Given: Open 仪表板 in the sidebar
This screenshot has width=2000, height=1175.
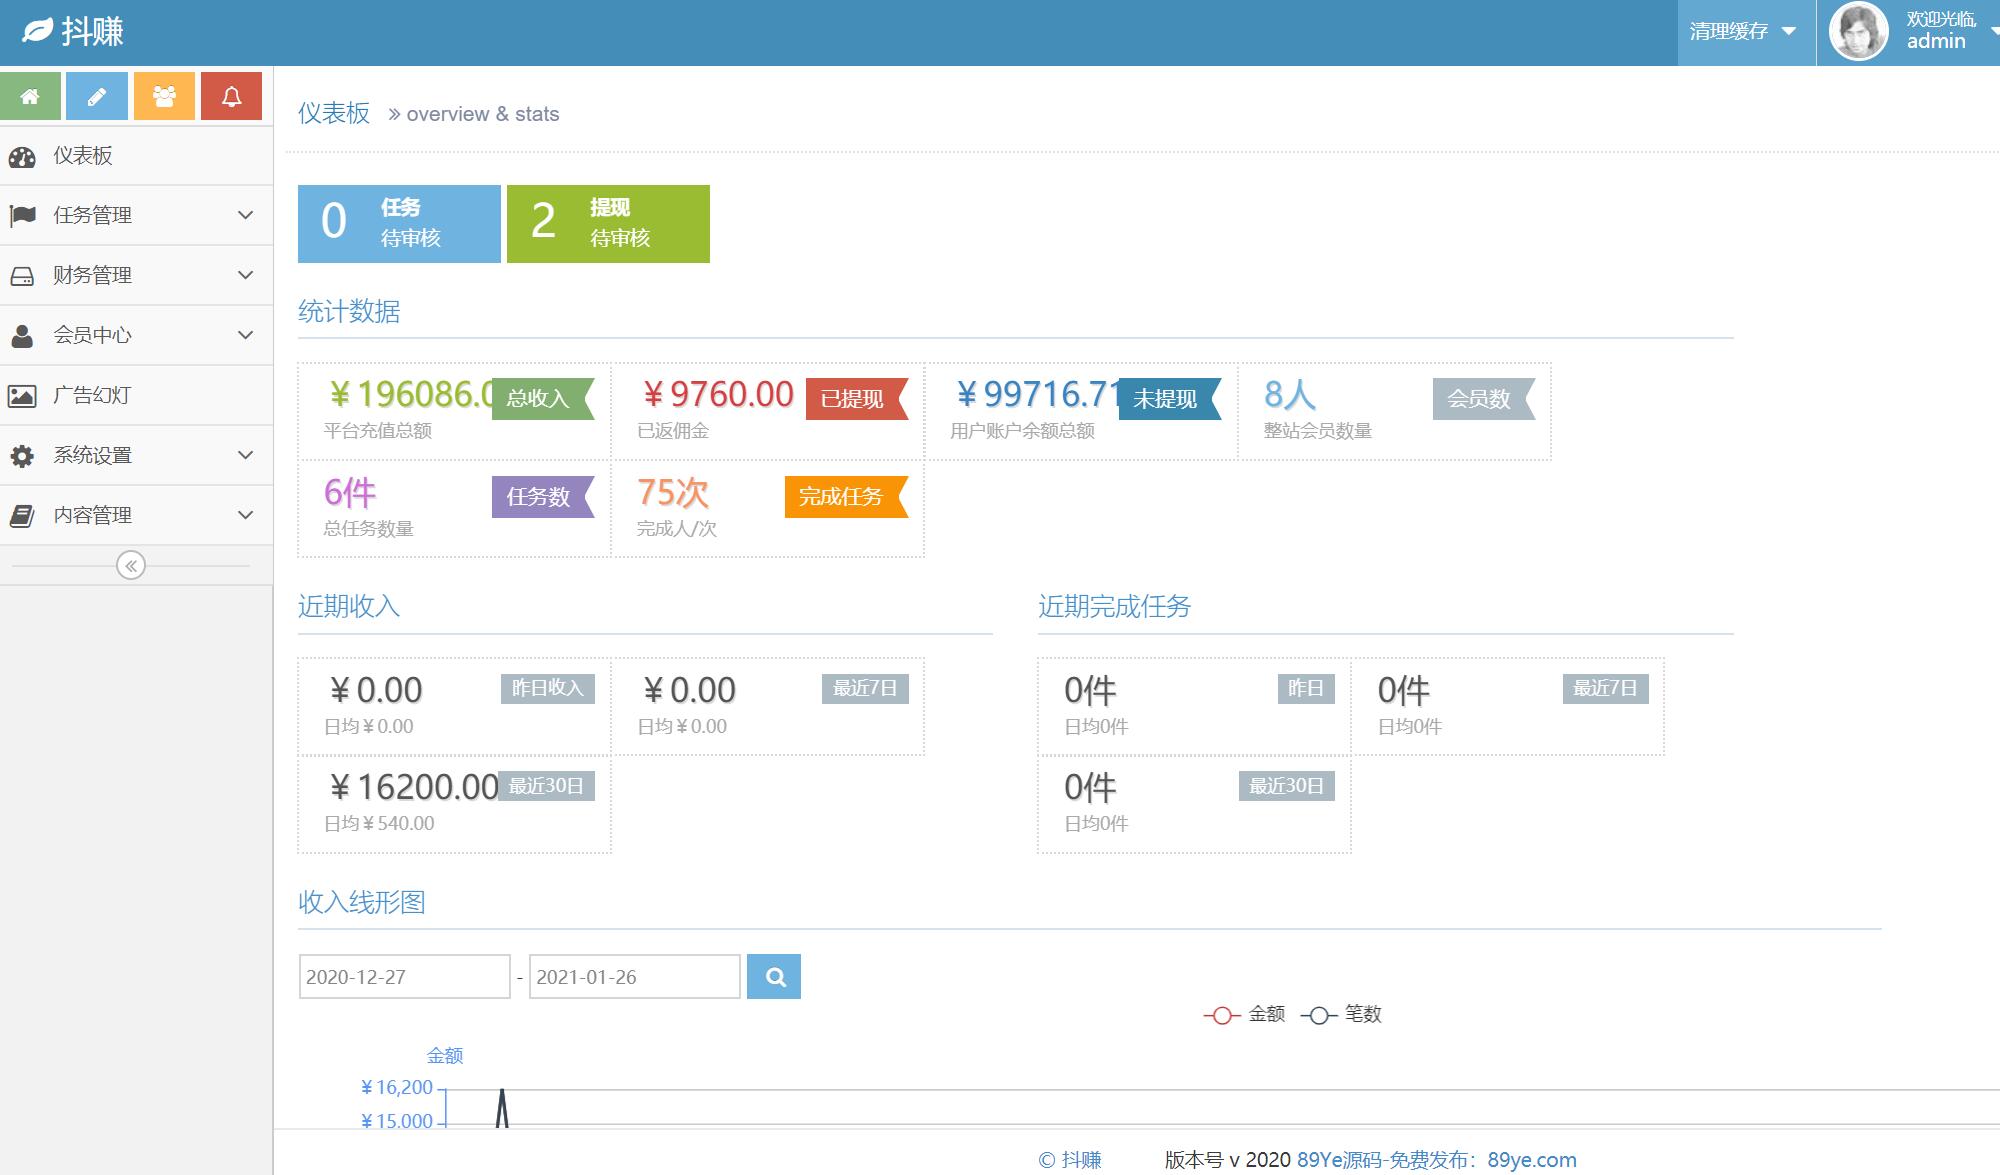Looking at the screenshot, I should pos(83,156).
